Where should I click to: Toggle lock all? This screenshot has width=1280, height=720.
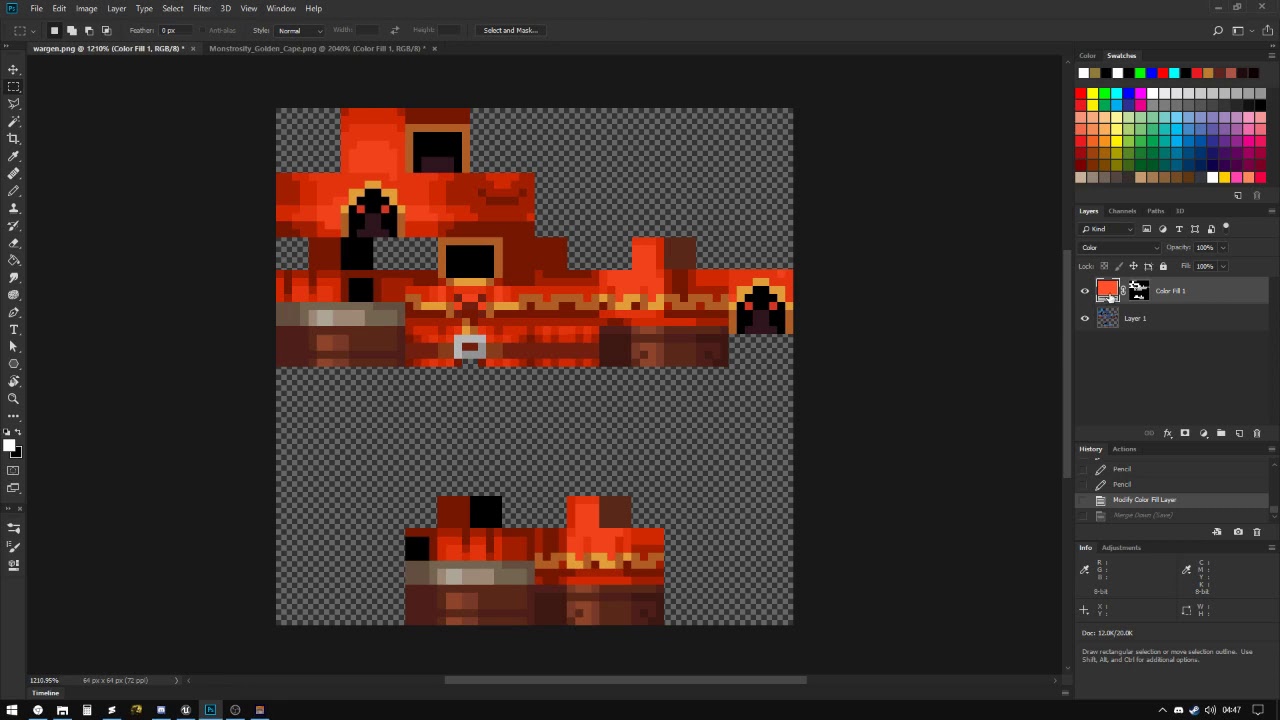pyautogui.click(x=1163, y=266)
